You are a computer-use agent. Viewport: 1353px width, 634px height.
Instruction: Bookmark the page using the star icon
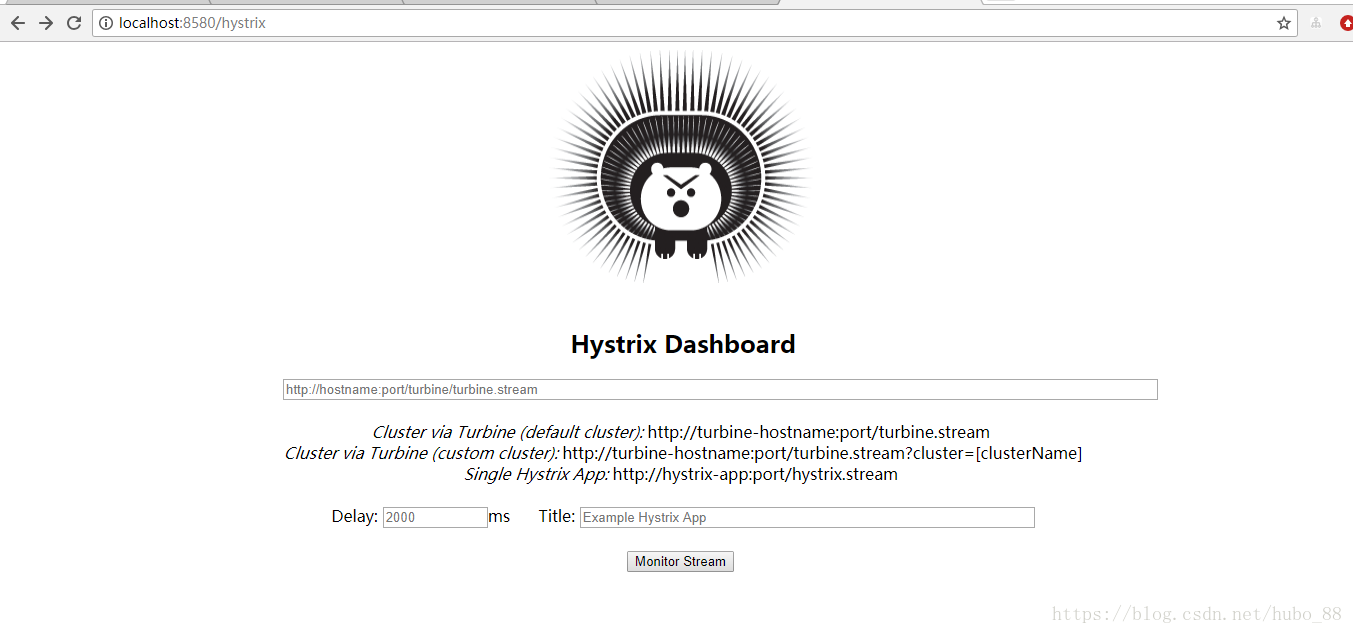(1283, 22)
